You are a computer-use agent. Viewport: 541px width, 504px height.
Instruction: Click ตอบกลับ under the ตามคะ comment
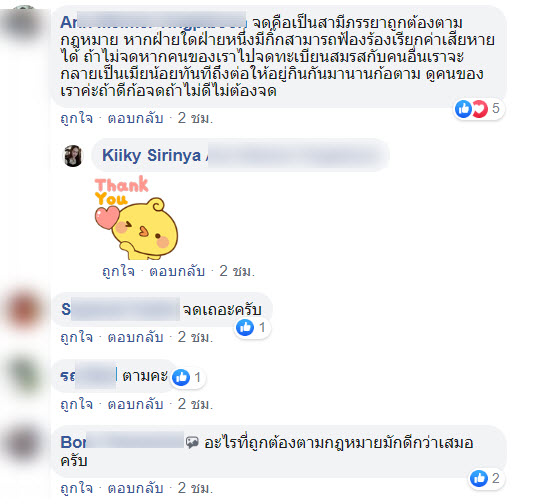135,404
